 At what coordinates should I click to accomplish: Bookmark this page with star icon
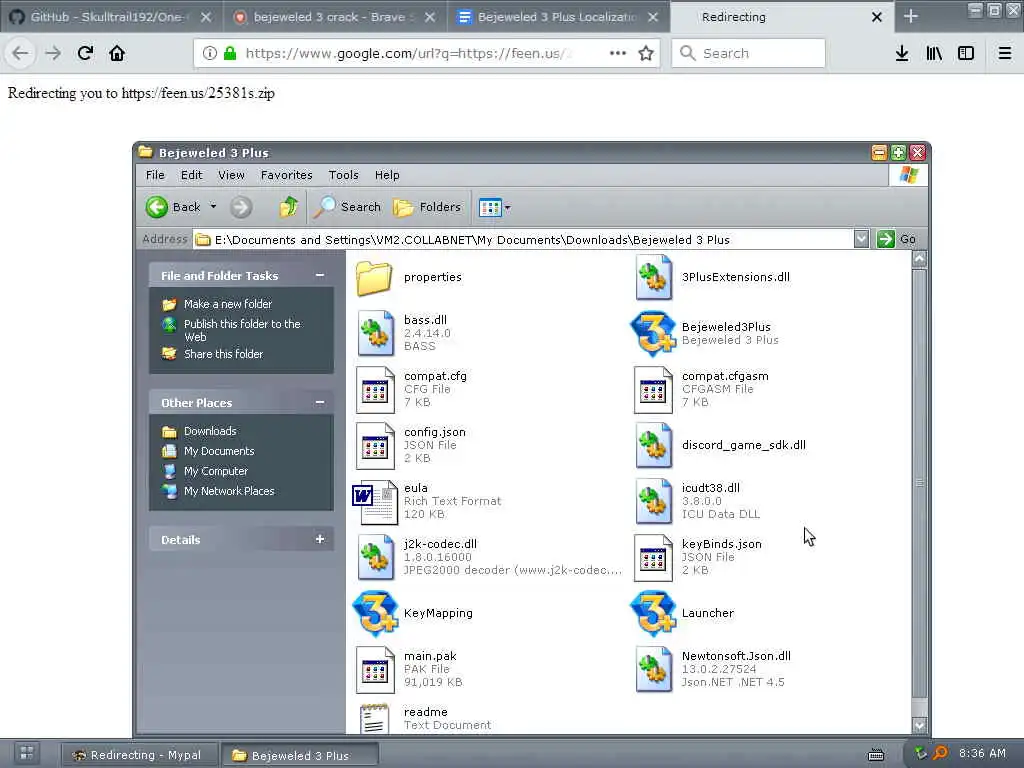point(646,53)
